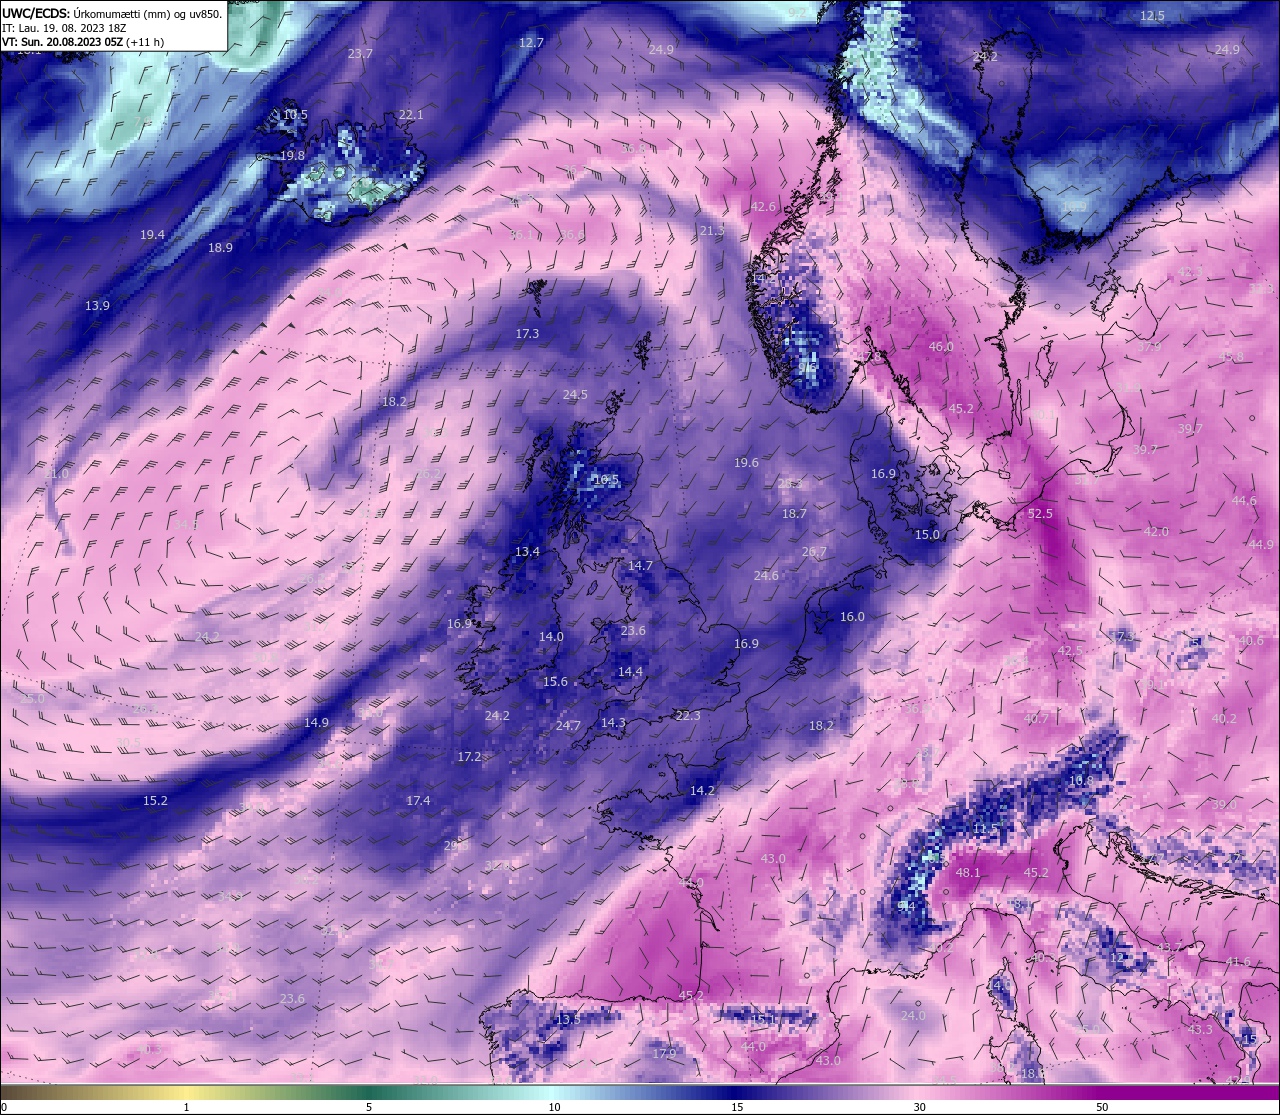The image size is (1280, 1115).
Task: Click the 14.4 value over Wales
Action: pos(630,672)
